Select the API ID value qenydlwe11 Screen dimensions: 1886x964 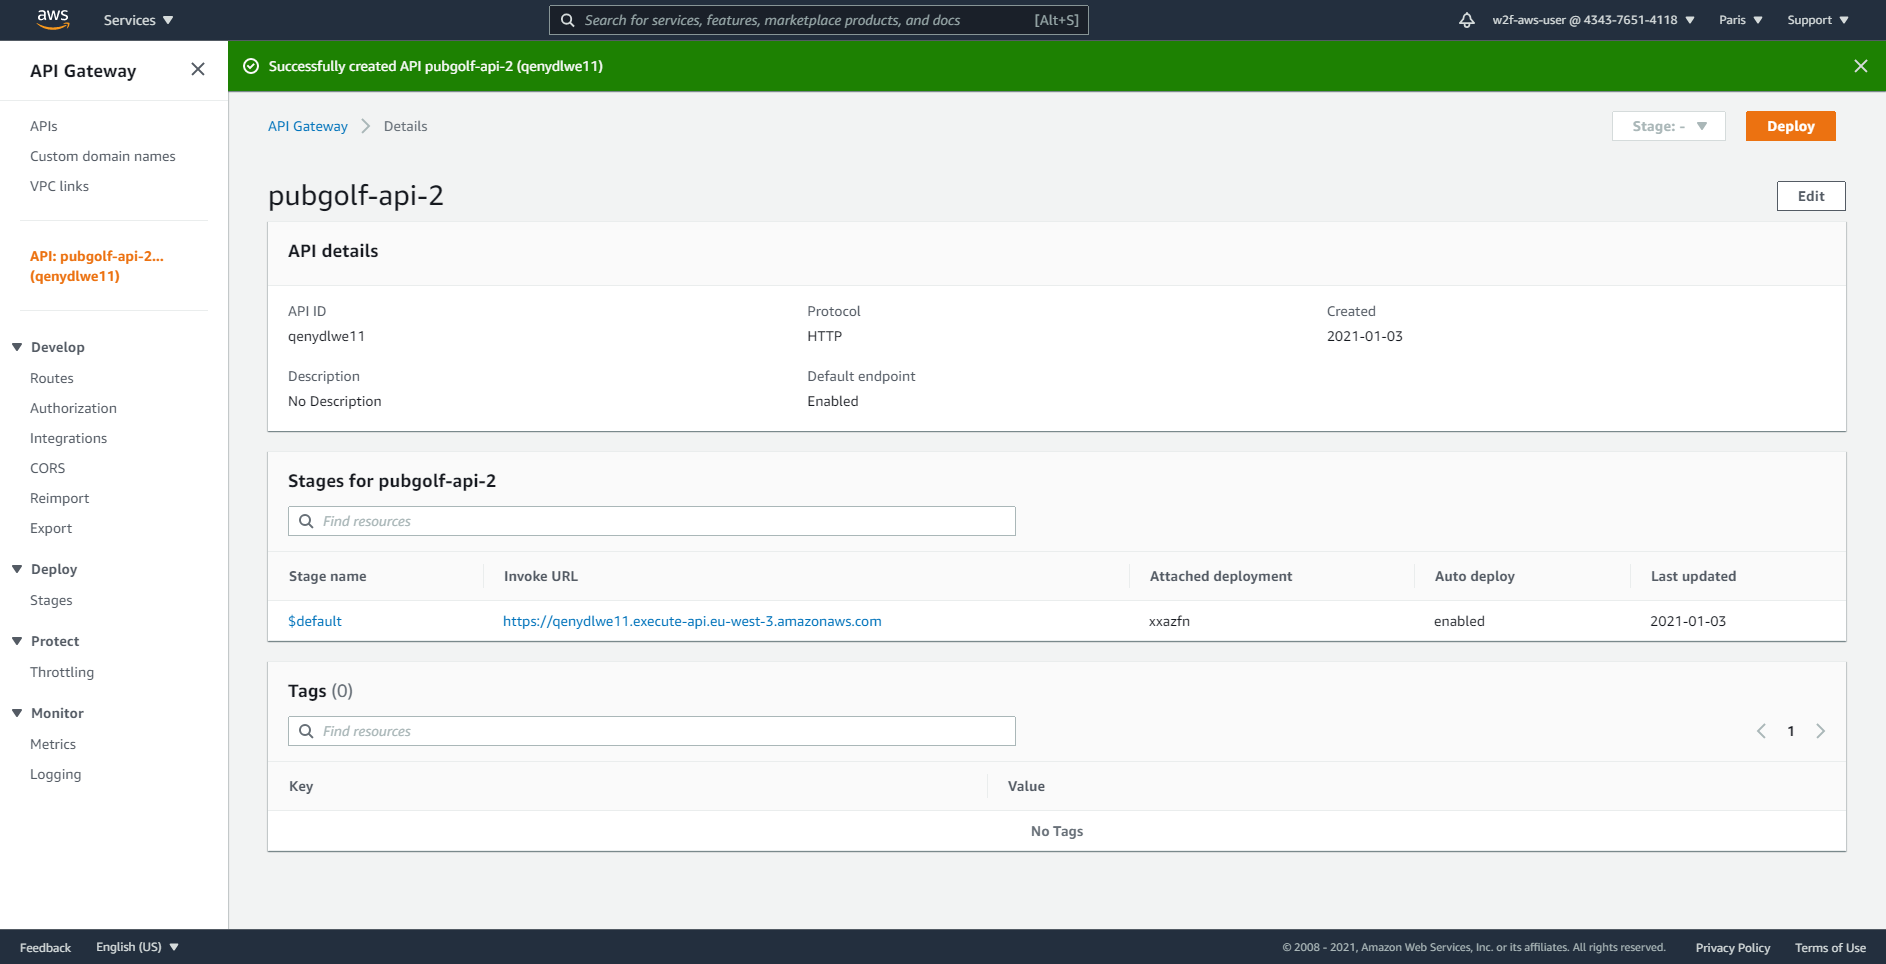(326, 336)
